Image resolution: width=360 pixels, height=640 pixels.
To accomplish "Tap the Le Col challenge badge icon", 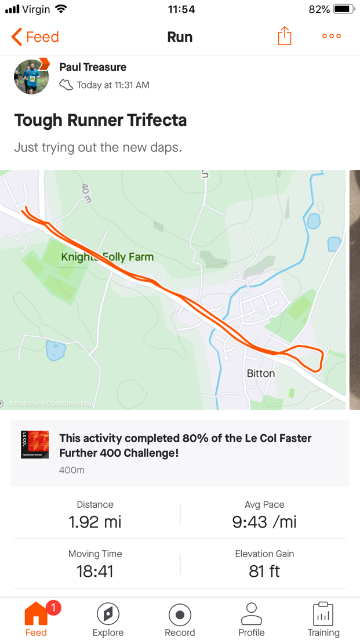I will pos(35,445).
